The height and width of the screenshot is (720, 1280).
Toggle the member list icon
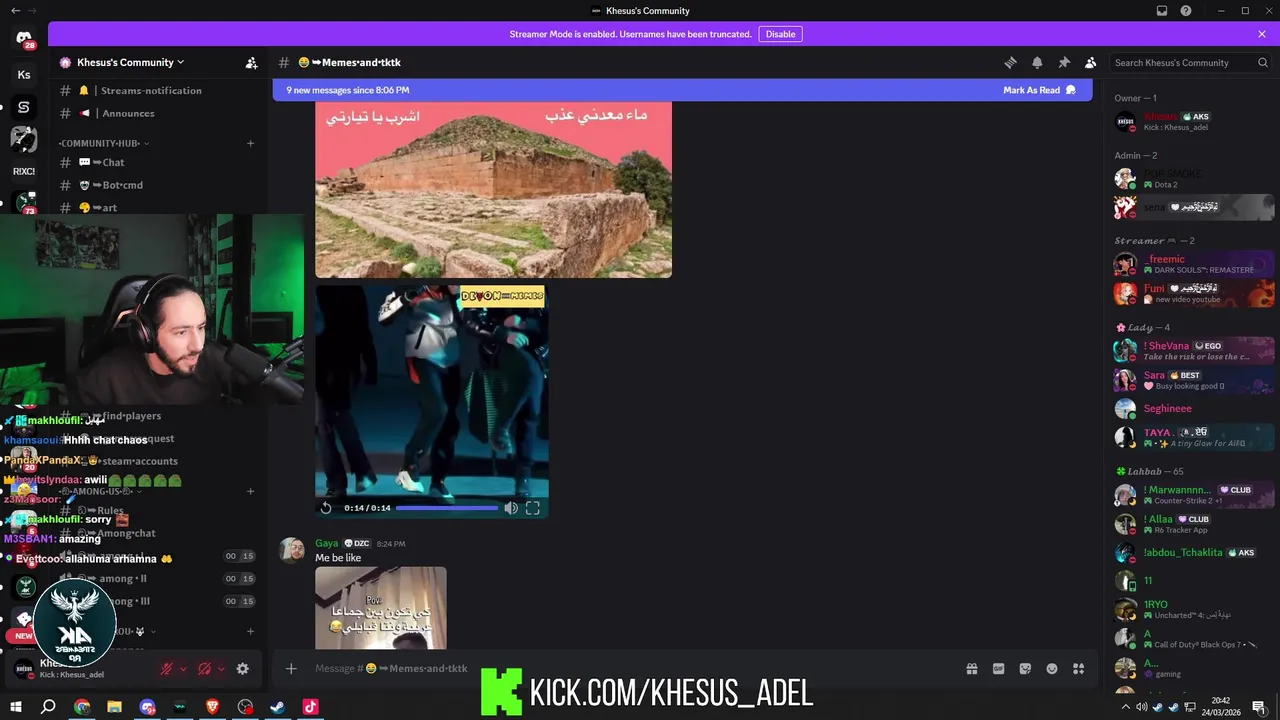pyautogui.click(x=1091, y=62)
